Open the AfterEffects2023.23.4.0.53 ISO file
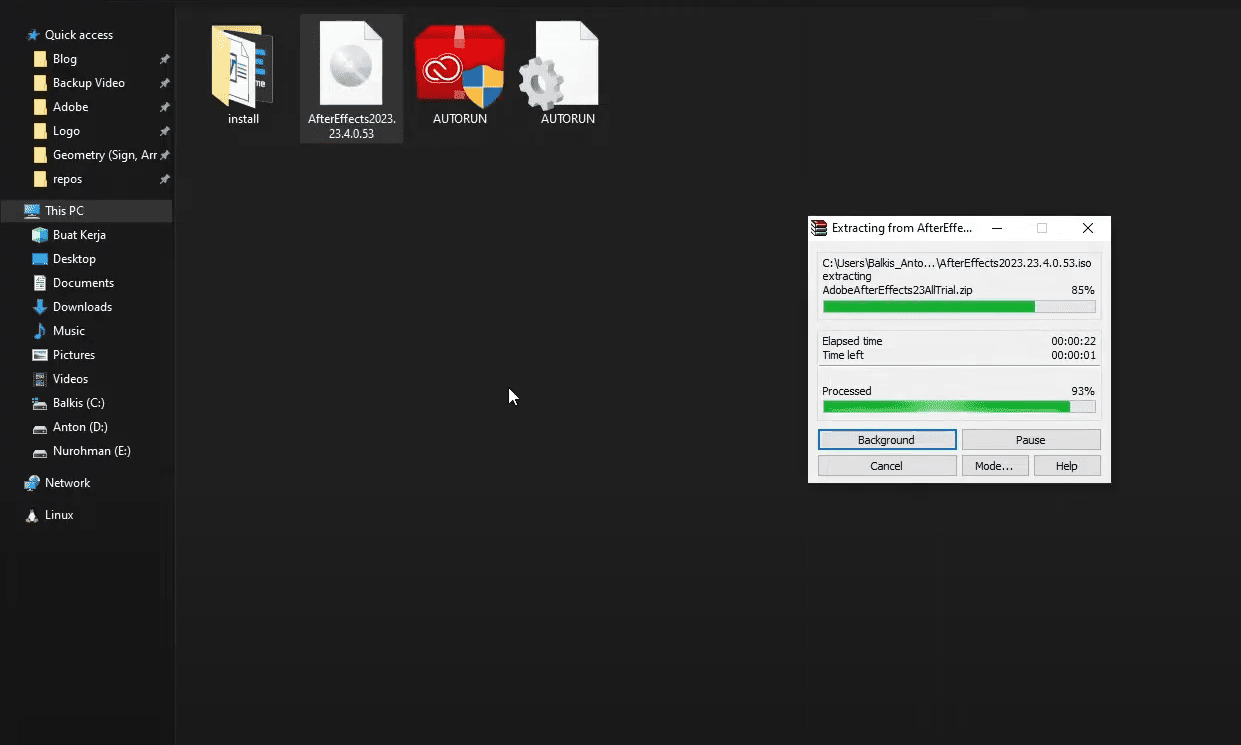The image size is (1241, 745). 351,62
